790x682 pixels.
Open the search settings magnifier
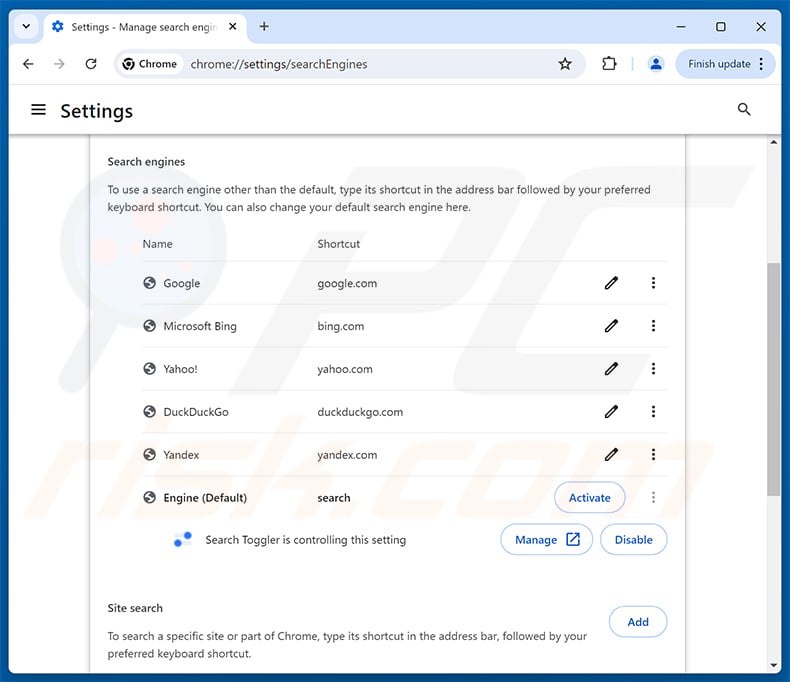point(744,109)
